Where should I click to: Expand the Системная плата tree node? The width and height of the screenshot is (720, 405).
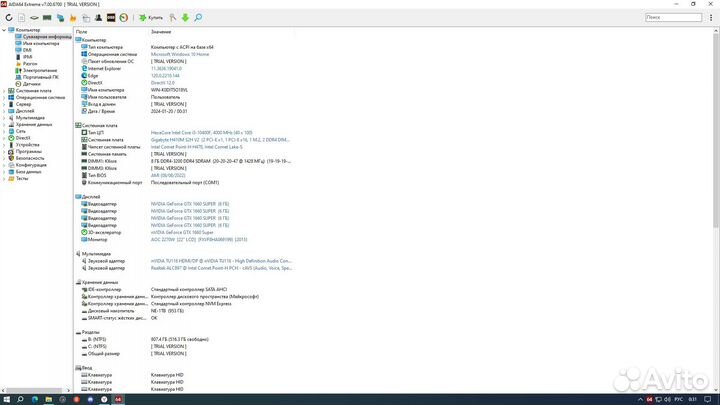click(5, 91)
